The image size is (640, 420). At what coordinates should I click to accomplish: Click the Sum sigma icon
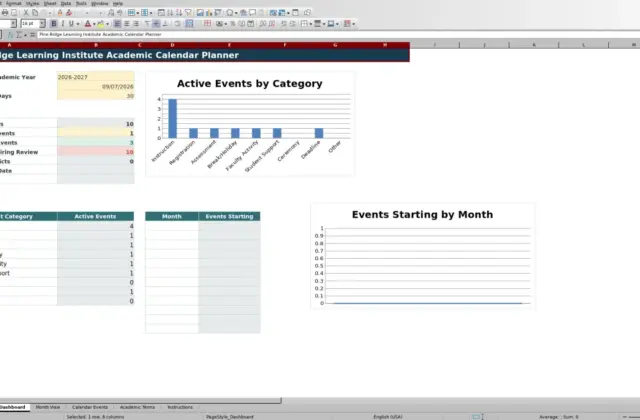point(19,35)
